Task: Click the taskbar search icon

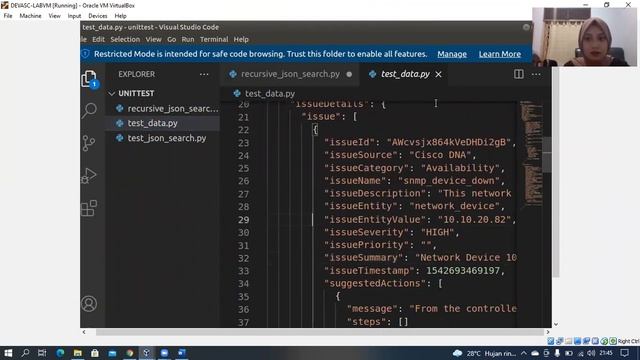Action: click(25, 353)
